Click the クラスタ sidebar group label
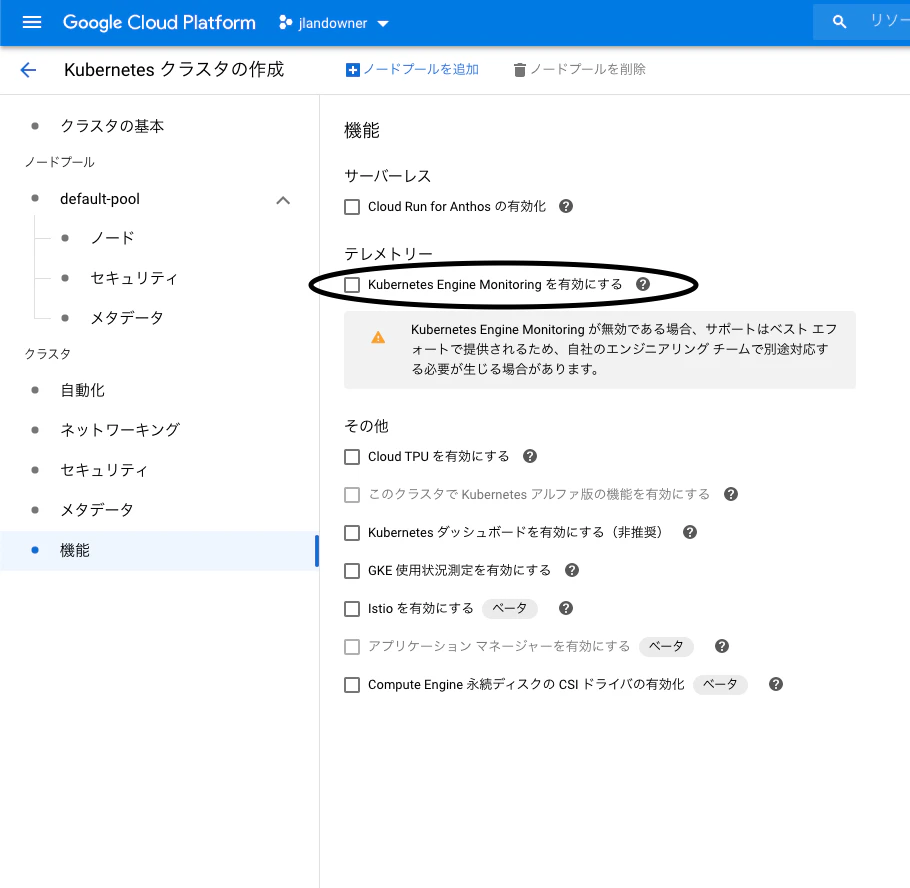910x888 pixels. (48, 354)
